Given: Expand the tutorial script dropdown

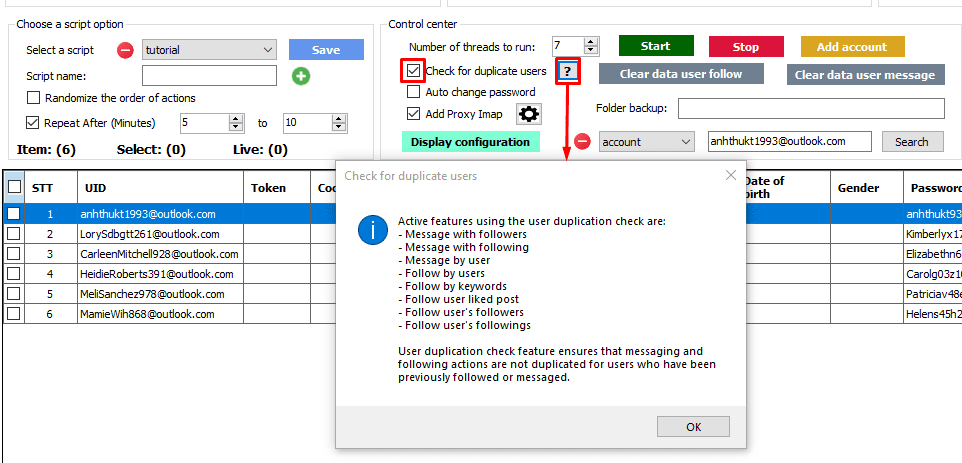Looking at the screenshot, I should [266, 50].
